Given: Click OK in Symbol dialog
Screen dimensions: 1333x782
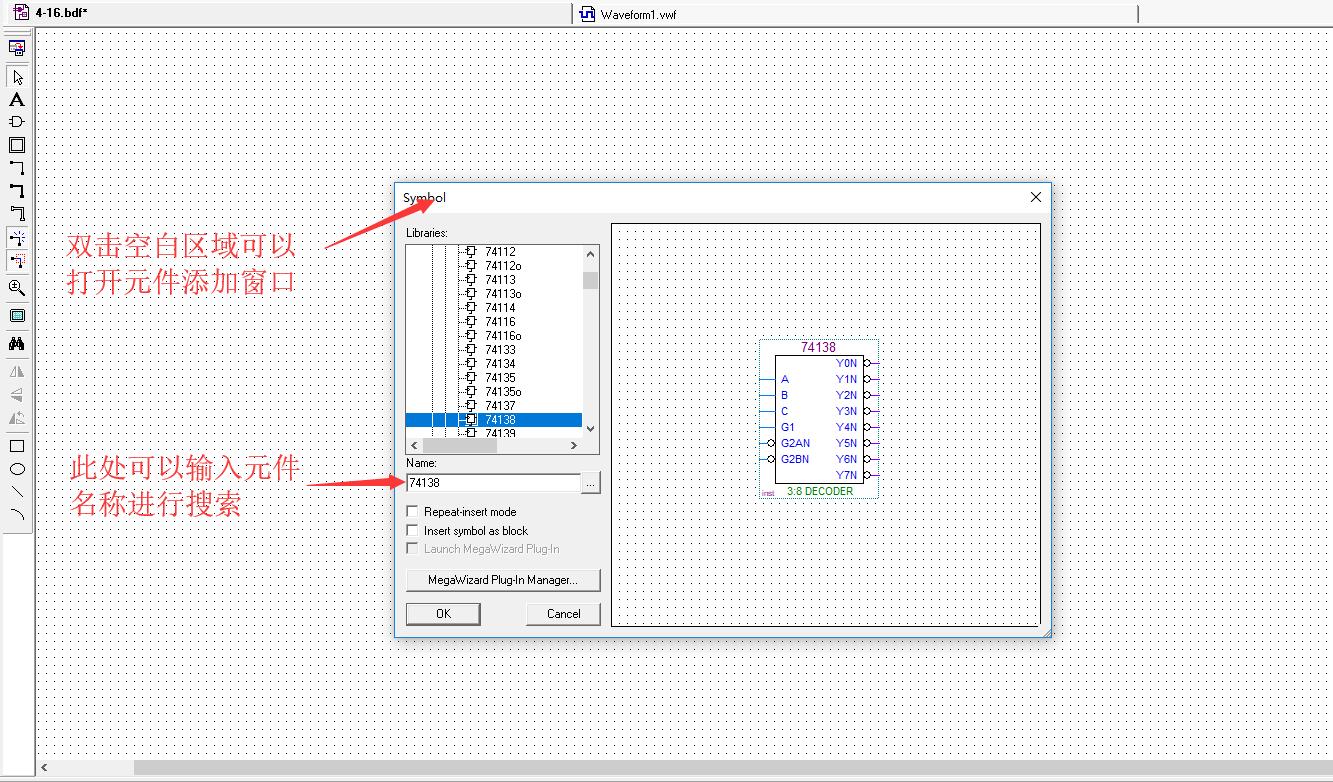Looking at the screenshot, I should point(443,614).
